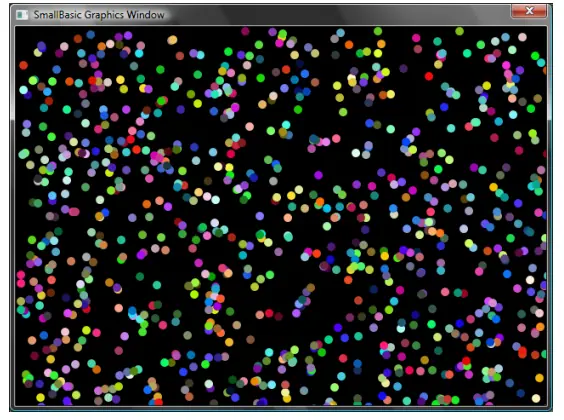The height and width of the screenshot is (420, 564).
Task: Click the olive-green dot at top edge right side
Action: [x=459, y=31]
